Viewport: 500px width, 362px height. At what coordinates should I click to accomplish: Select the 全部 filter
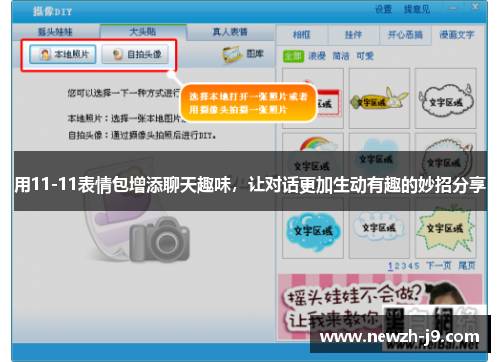pyautogui.click(x=293, y=56)
